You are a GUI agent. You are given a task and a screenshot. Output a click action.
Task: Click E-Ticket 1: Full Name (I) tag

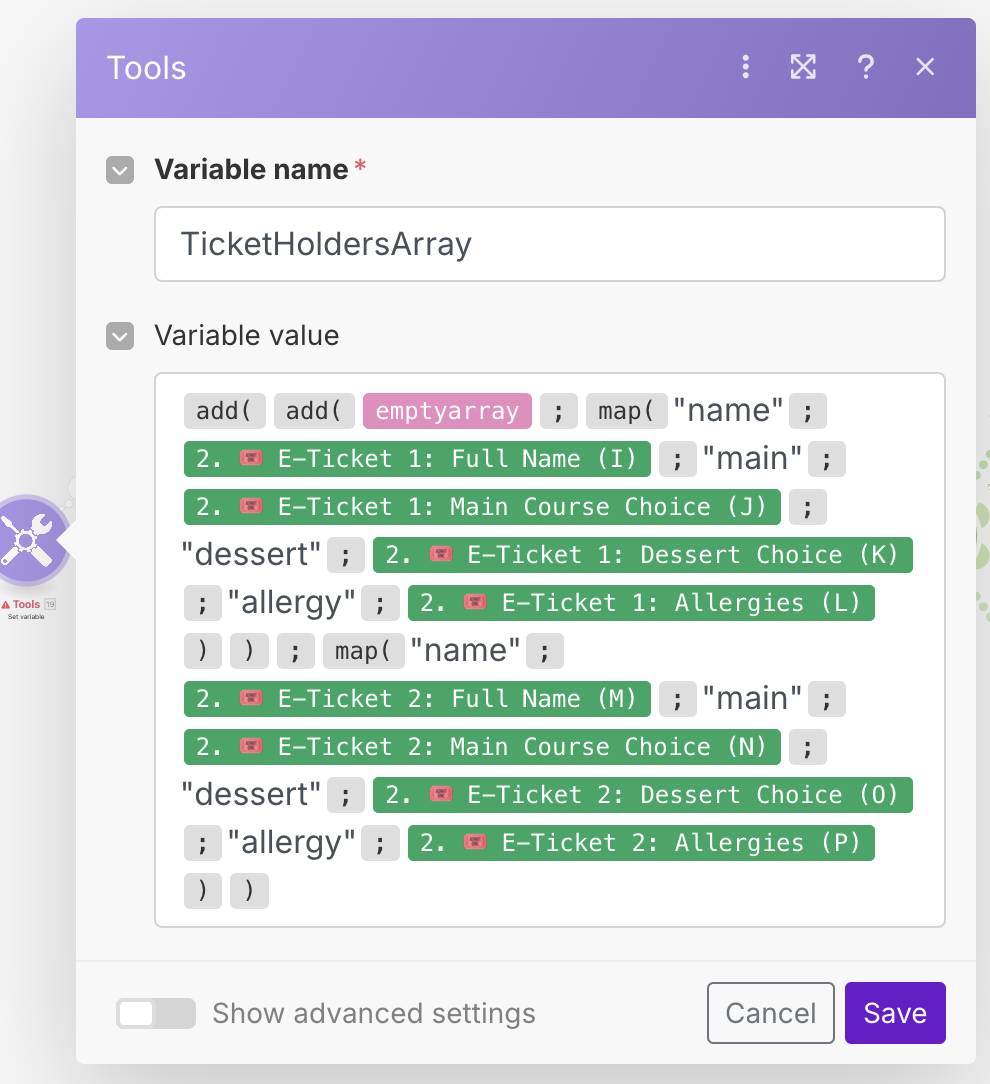[417, 459]
